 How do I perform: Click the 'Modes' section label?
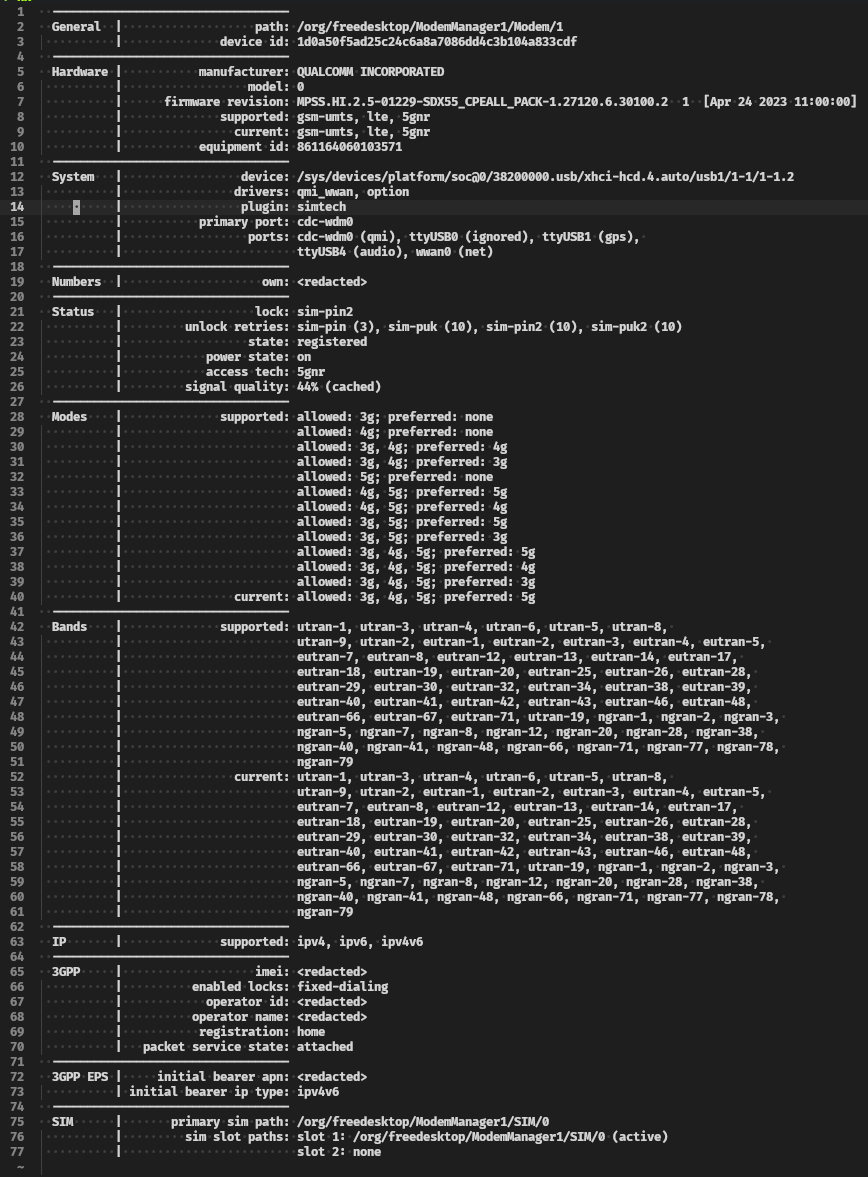(x=69, y=417)
